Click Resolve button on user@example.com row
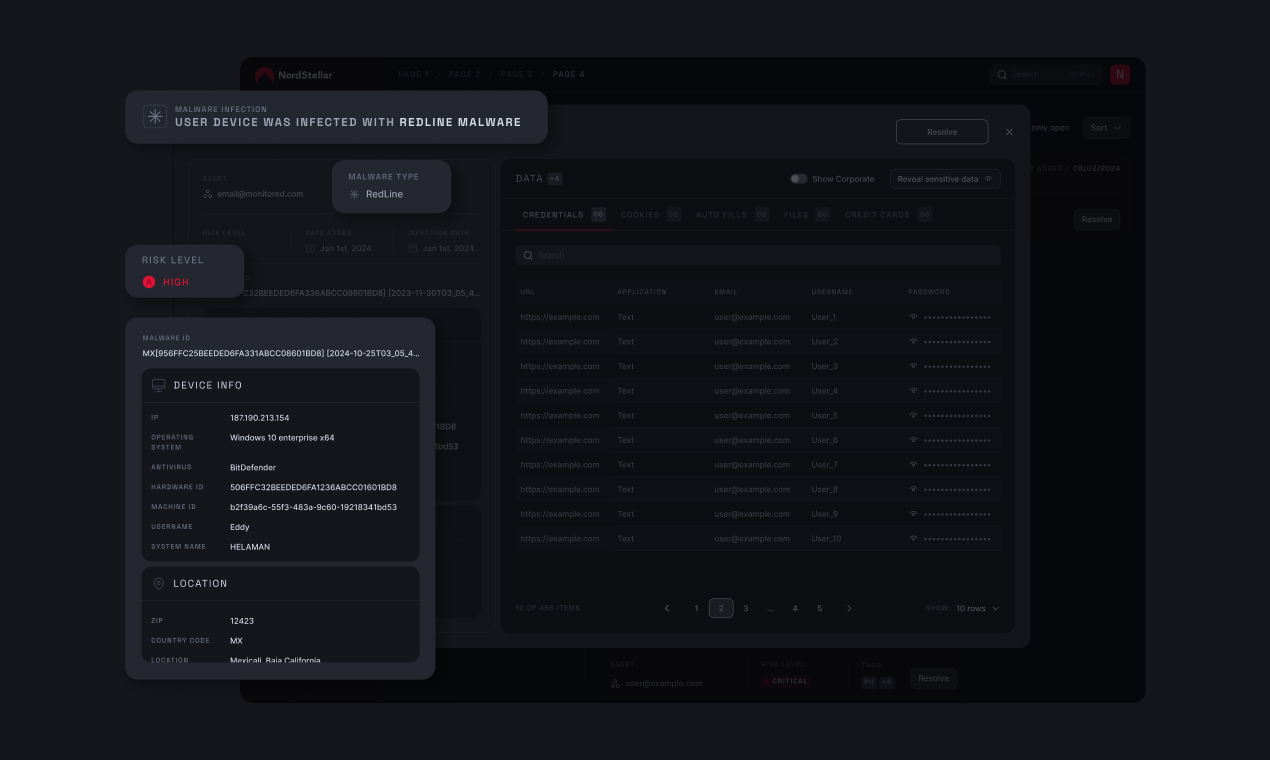This screenshot has width=1270, height=760. point(933,678)
